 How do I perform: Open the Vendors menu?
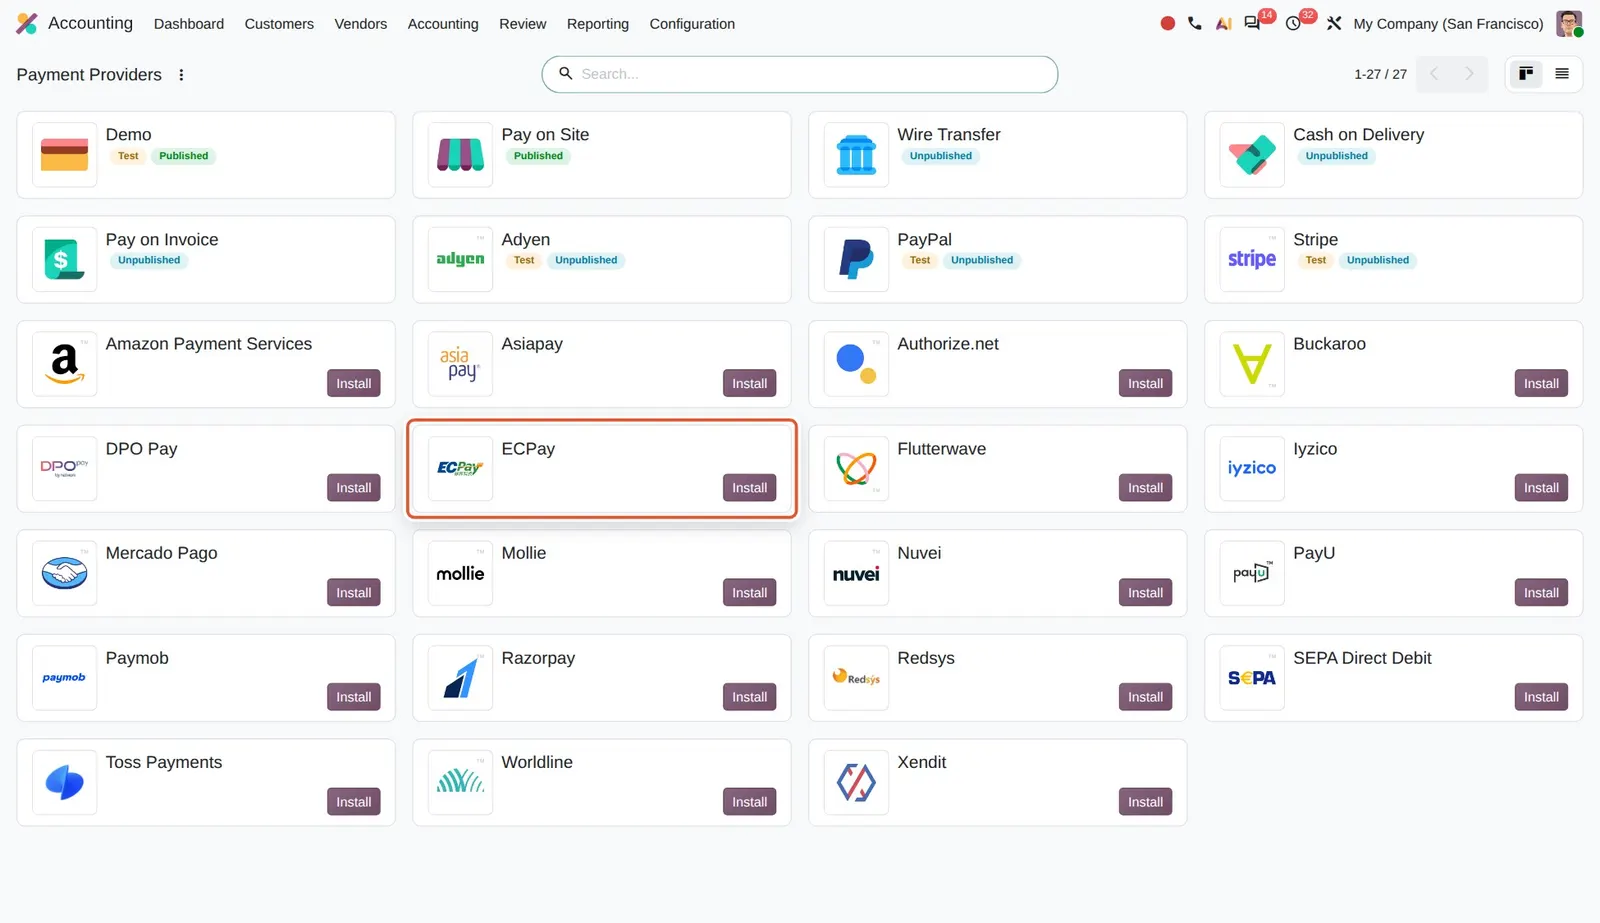coord(361,24)
